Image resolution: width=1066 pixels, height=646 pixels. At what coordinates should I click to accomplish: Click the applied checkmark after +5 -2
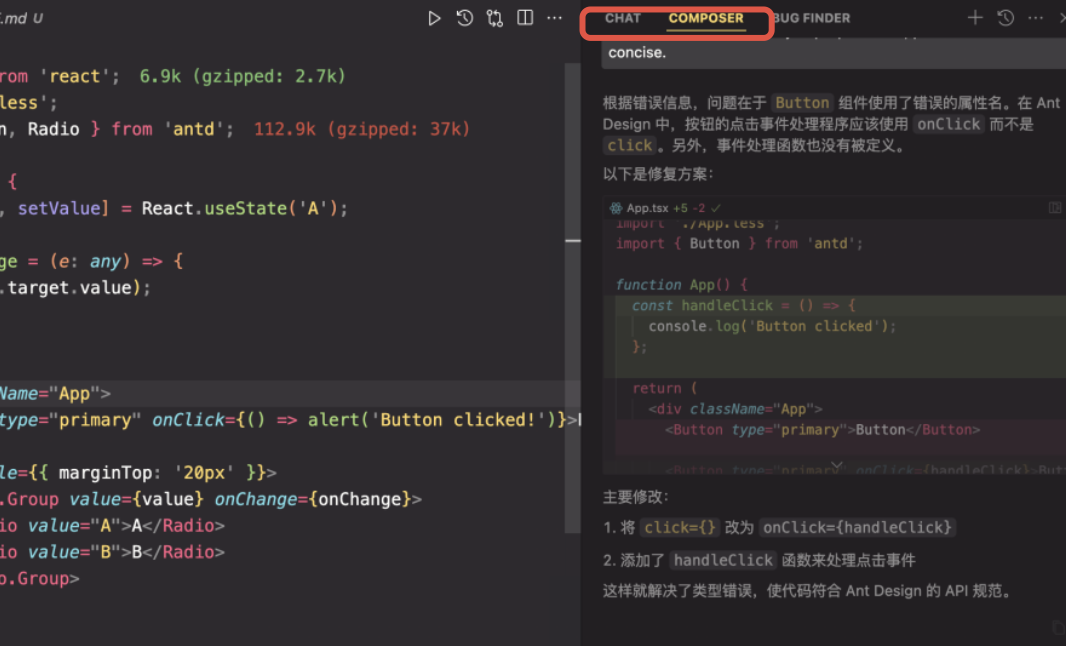716,208
